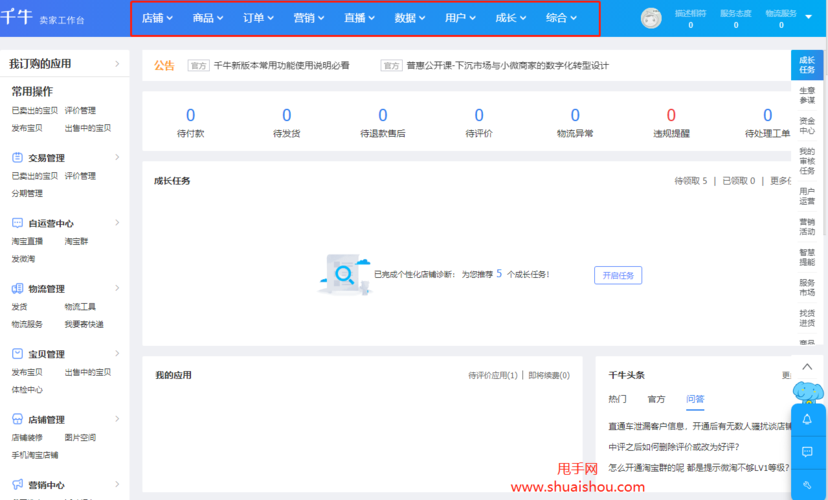This screenshot has height=500, width=828.
Task: Expand 我订购的应用 chevron
Action: click(117, 64)
